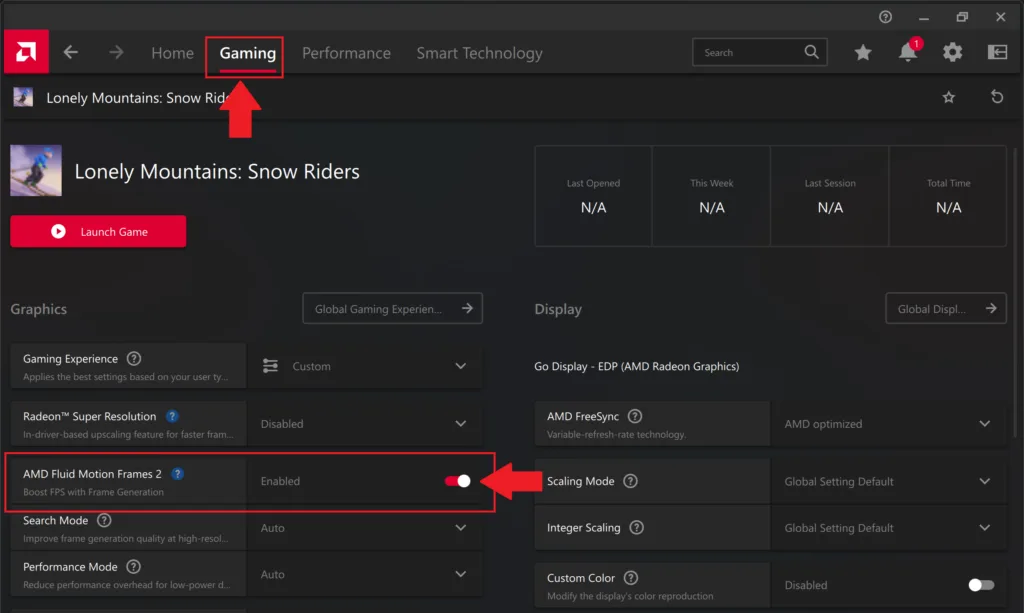Open Global Display settings
Screen dimensions: 1024x613
946,309
